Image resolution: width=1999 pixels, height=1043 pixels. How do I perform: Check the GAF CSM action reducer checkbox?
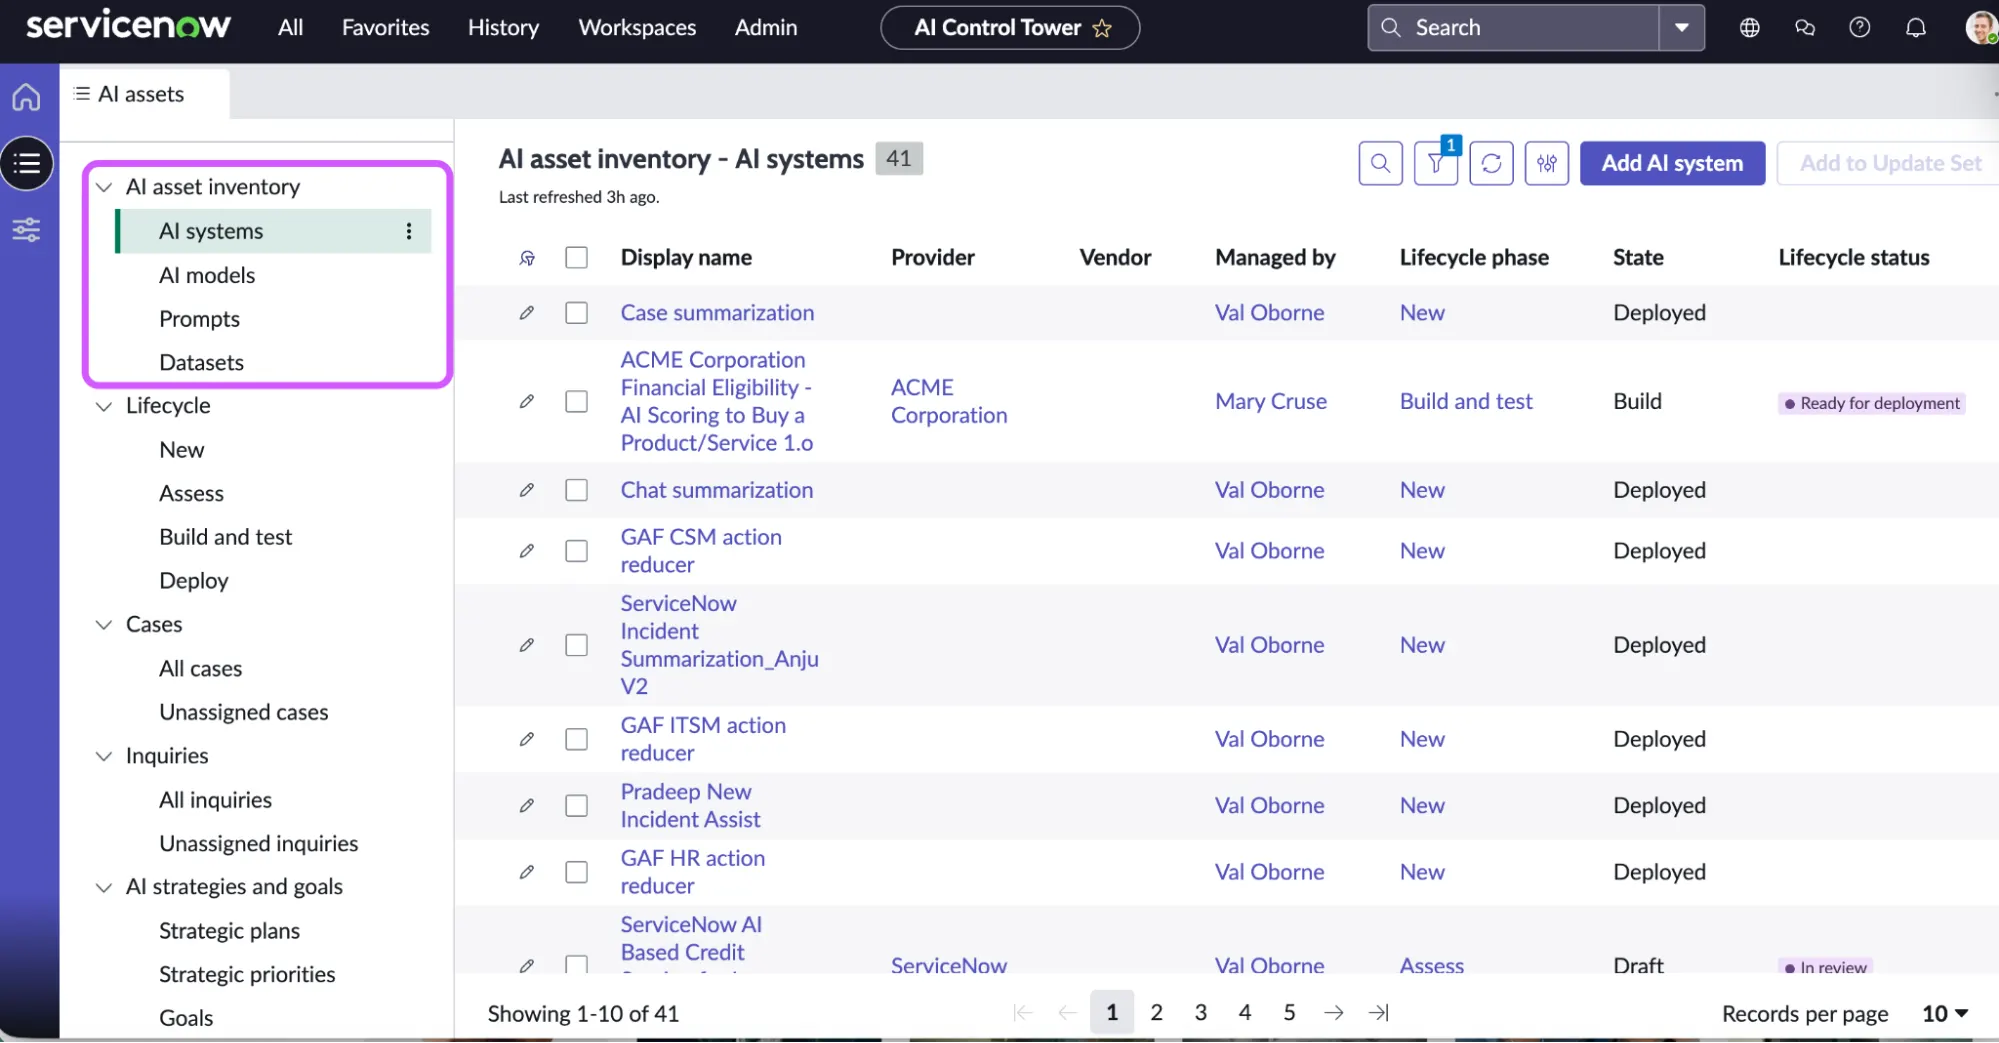(576, 551)
